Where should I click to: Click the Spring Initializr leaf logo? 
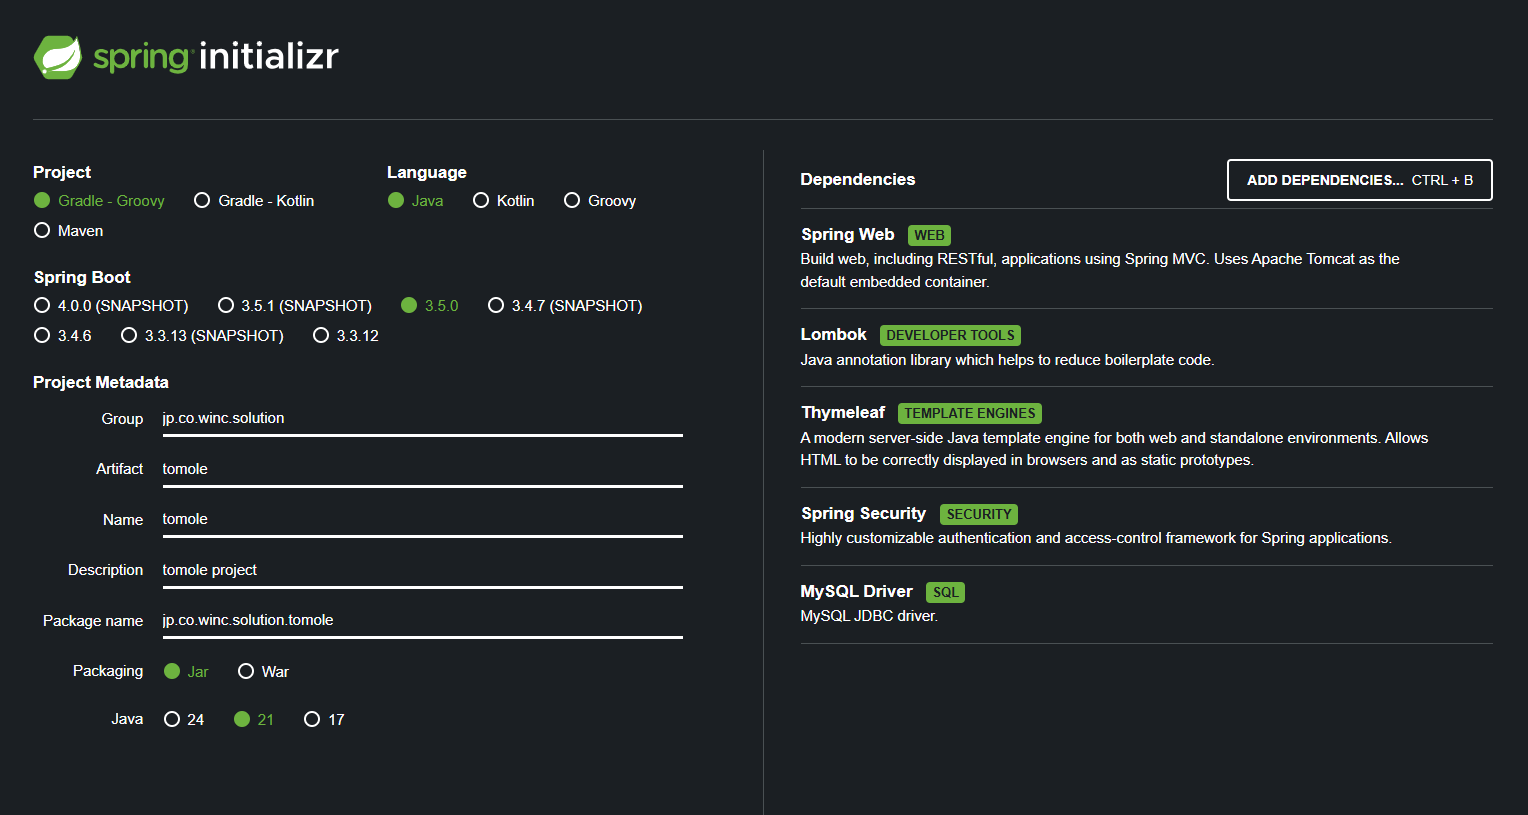tap(58, 57)
